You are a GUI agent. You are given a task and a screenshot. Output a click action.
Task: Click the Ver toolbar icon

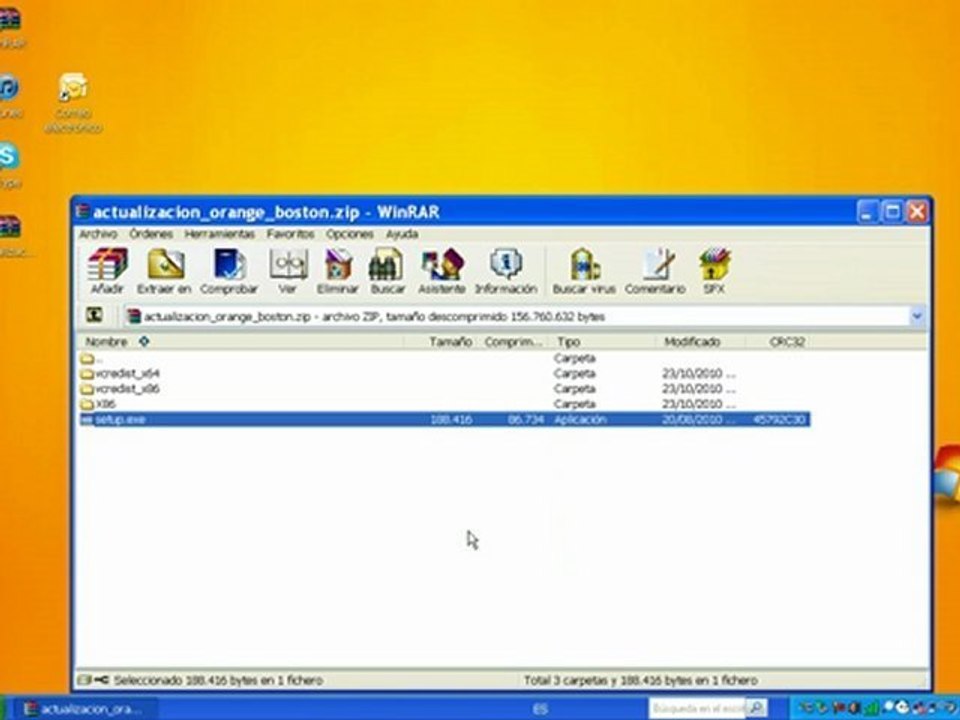(288, 271)
